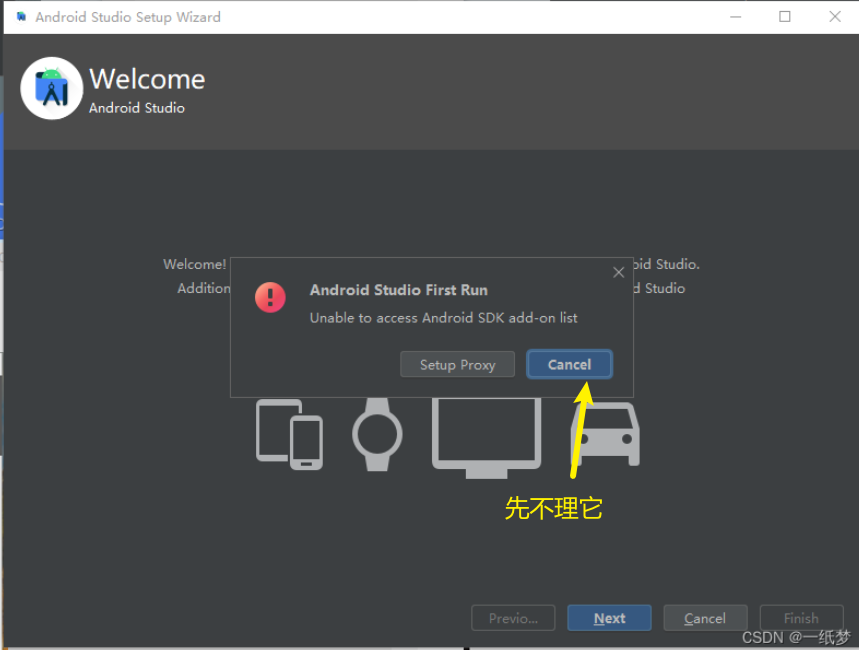Click the TV device icon
This screenshot has height=650, width=859.
coord(486,438)
